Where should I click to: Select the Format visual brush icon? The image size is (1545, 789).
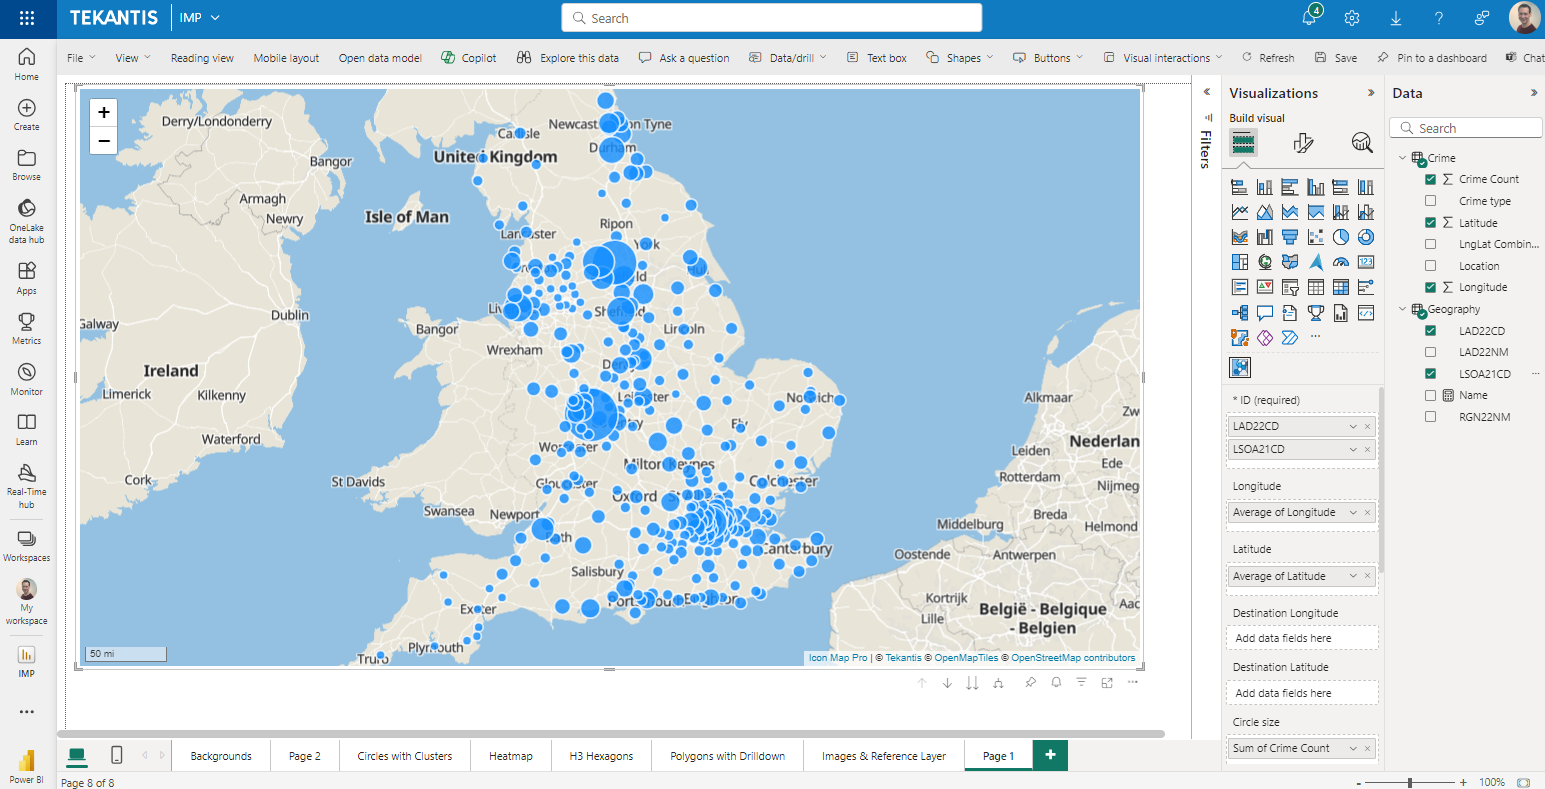(1302, 143)
